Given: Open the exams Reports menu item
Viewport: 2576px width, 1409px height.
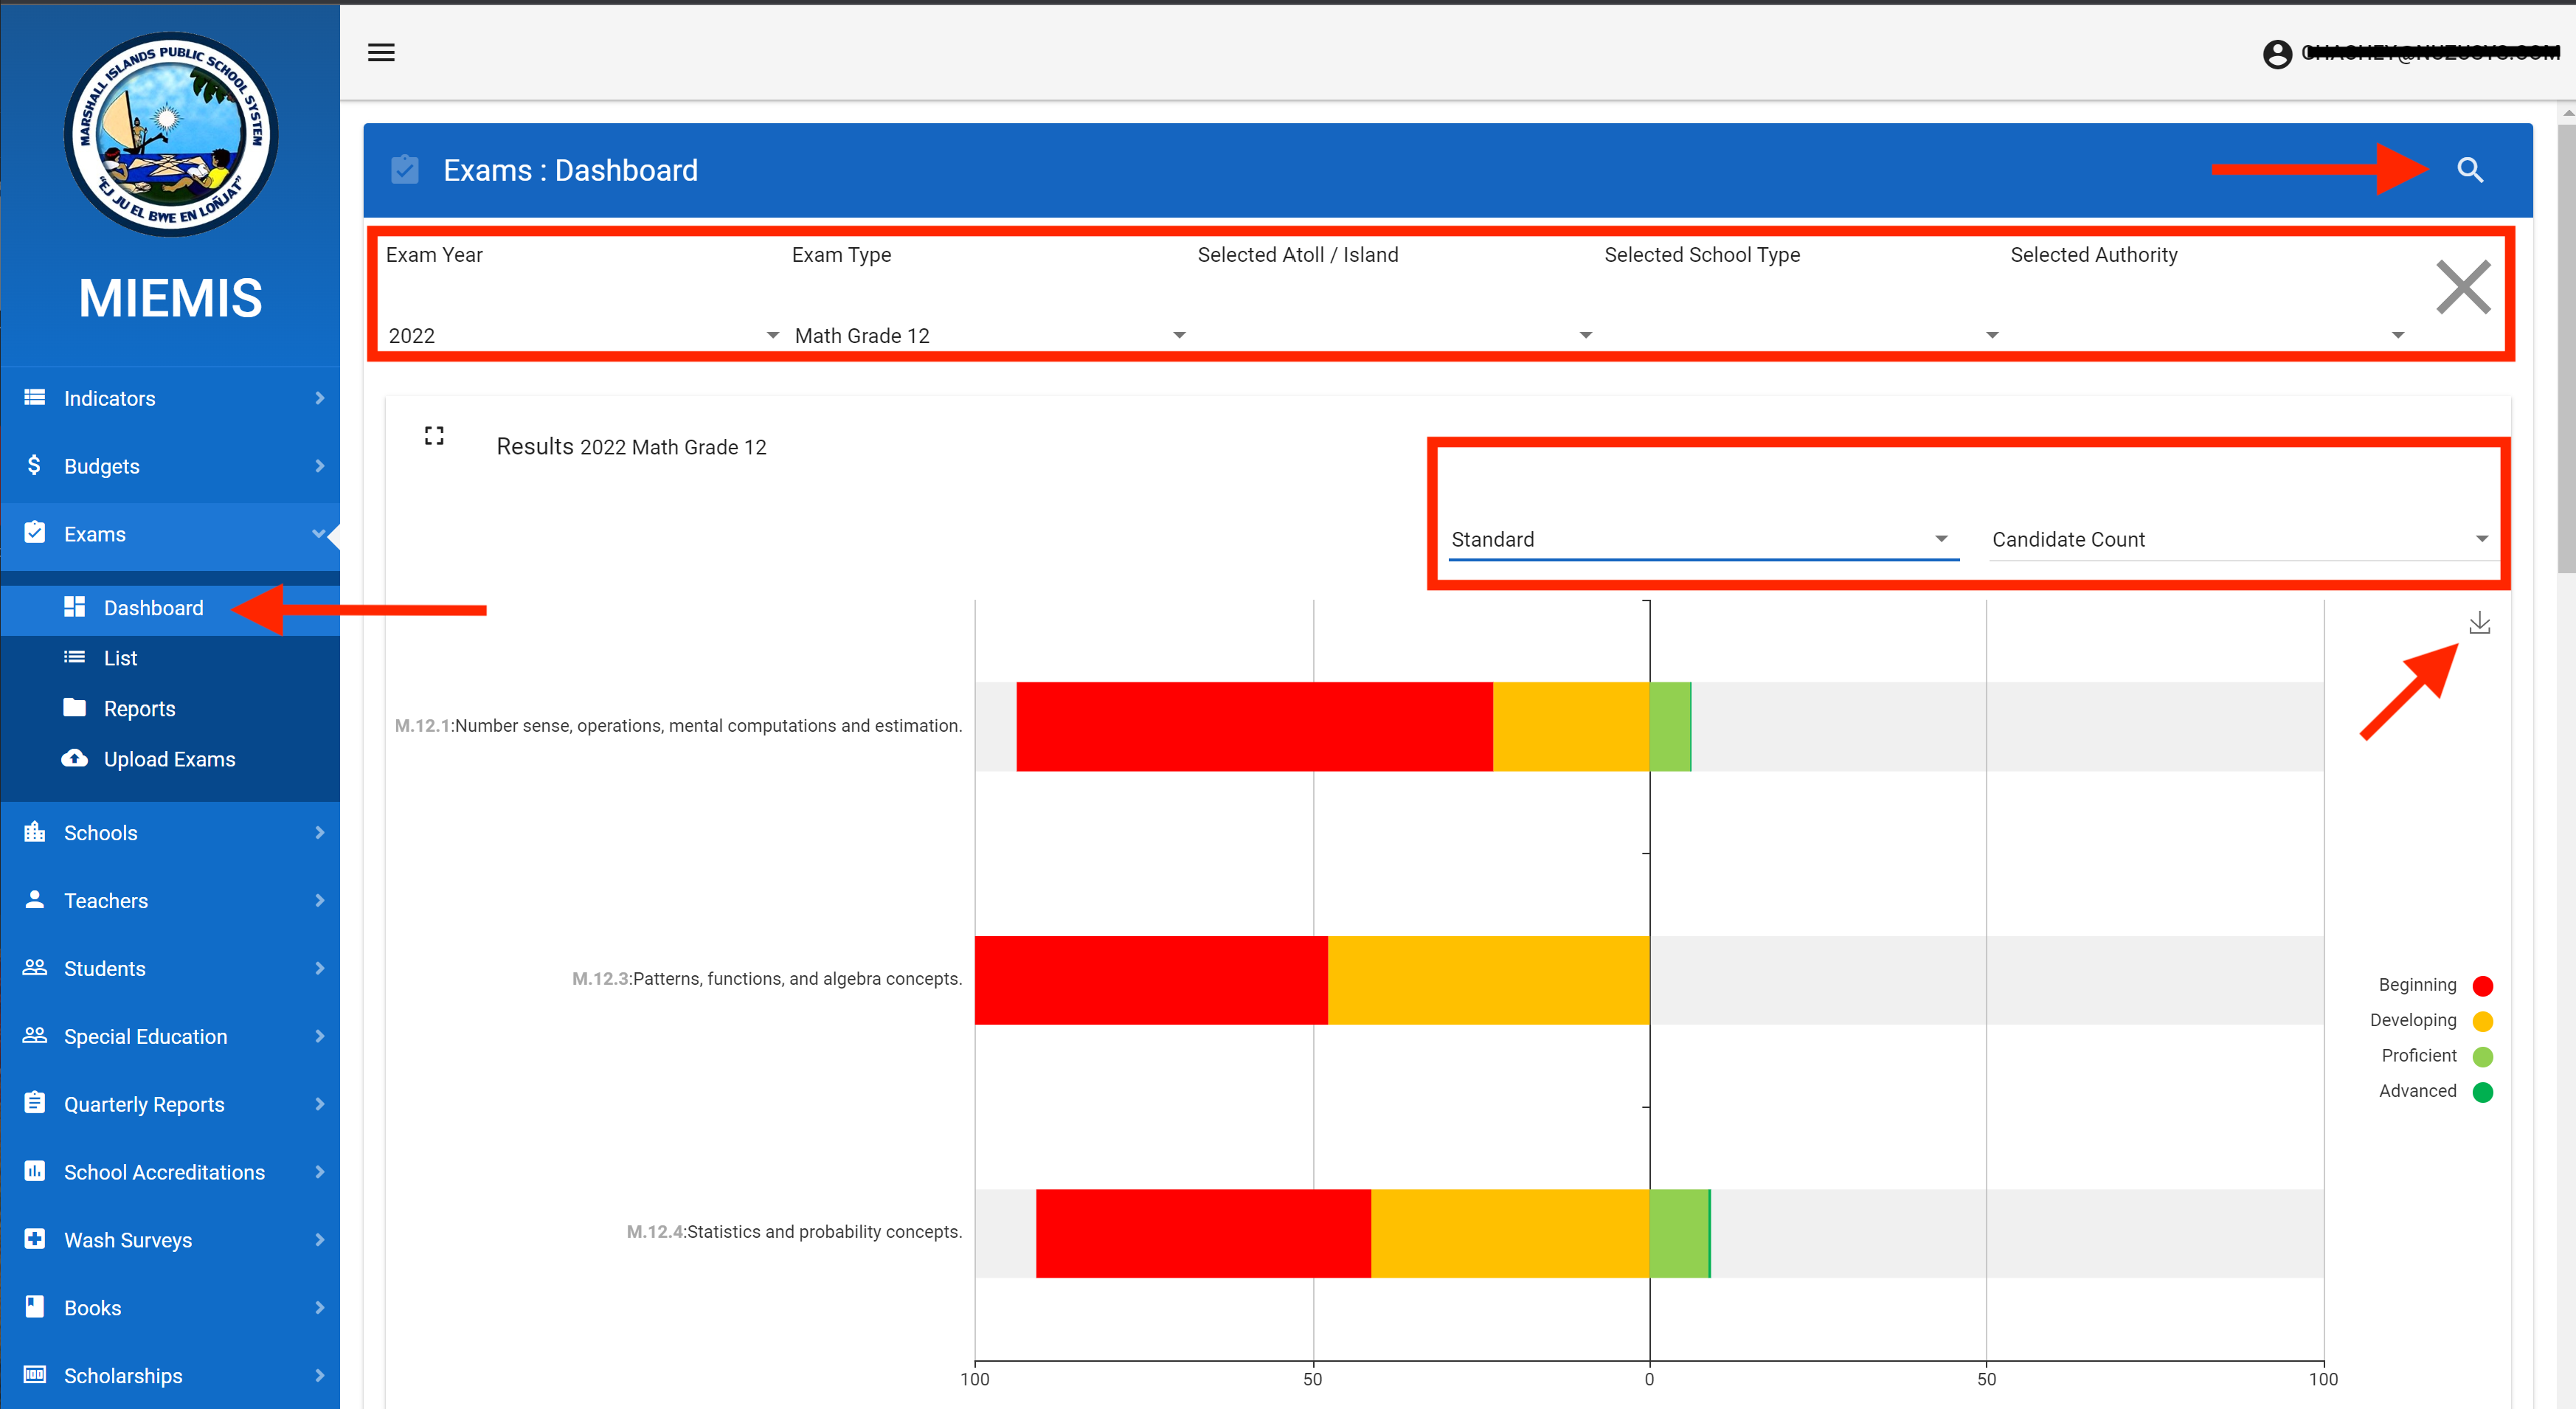Looking at the screenshot, I should [139, 709].
